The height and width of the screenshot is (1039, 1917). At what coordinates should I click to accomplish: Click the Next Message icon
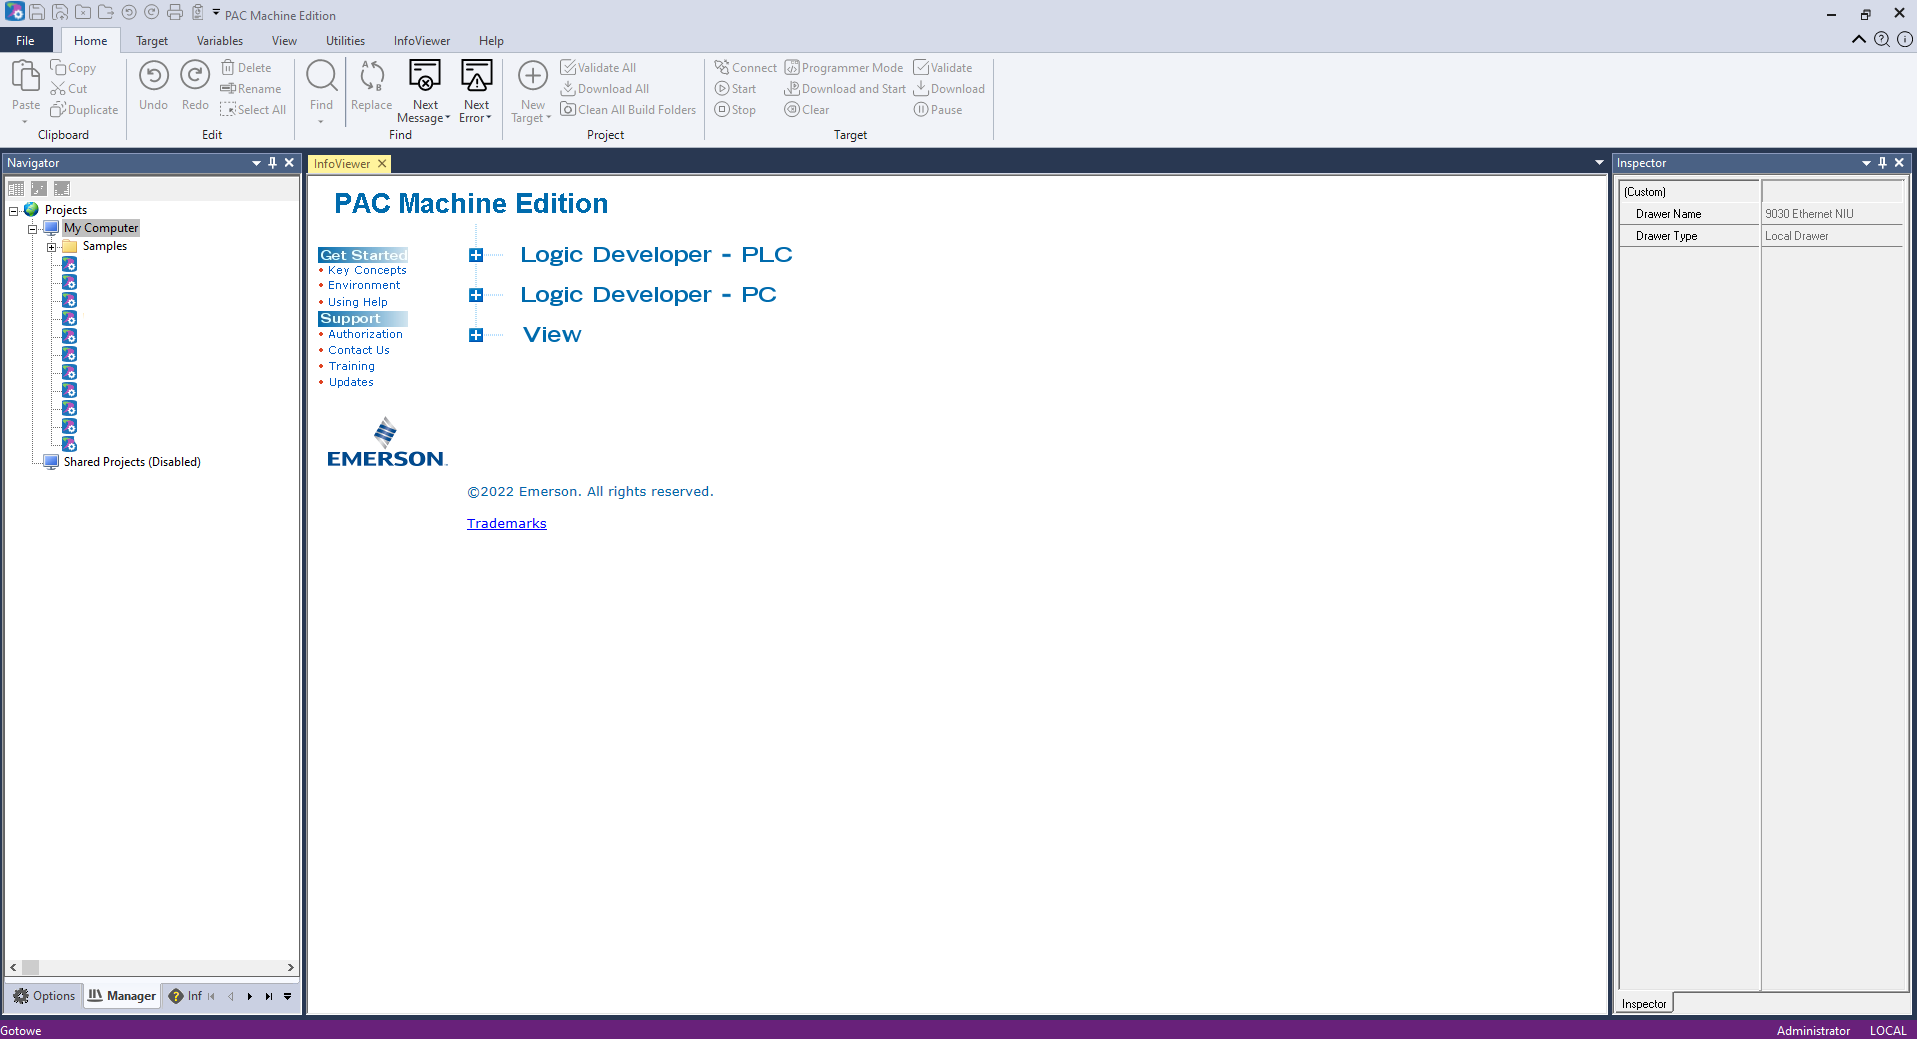click(x=425, y=76)
